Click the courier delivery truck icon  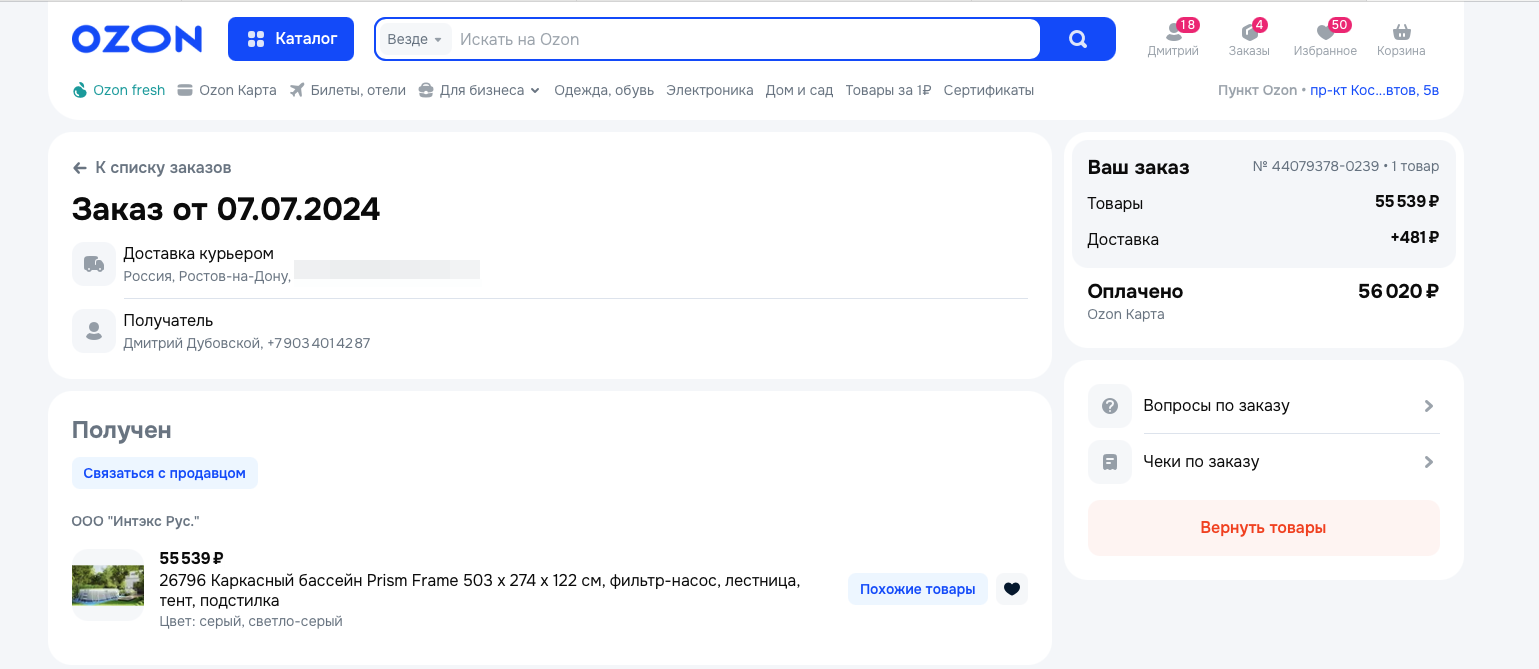(94, 264)
